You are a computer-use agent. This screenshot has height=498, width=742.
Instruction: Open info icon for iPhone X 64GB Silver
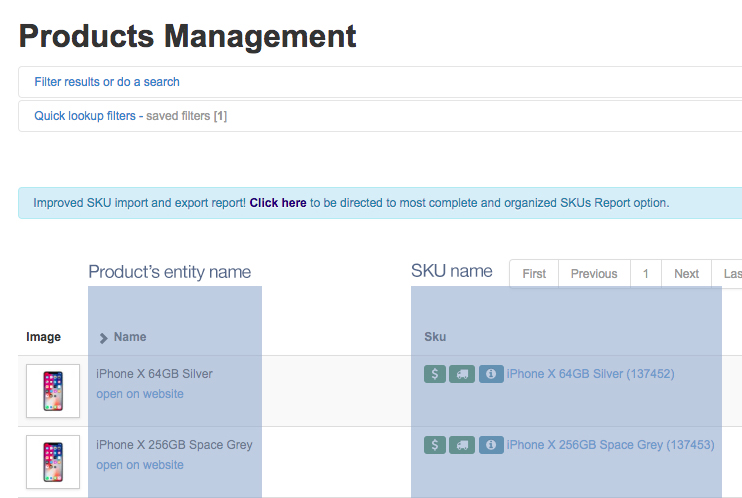pyautogui.click(x=491, y=374)
